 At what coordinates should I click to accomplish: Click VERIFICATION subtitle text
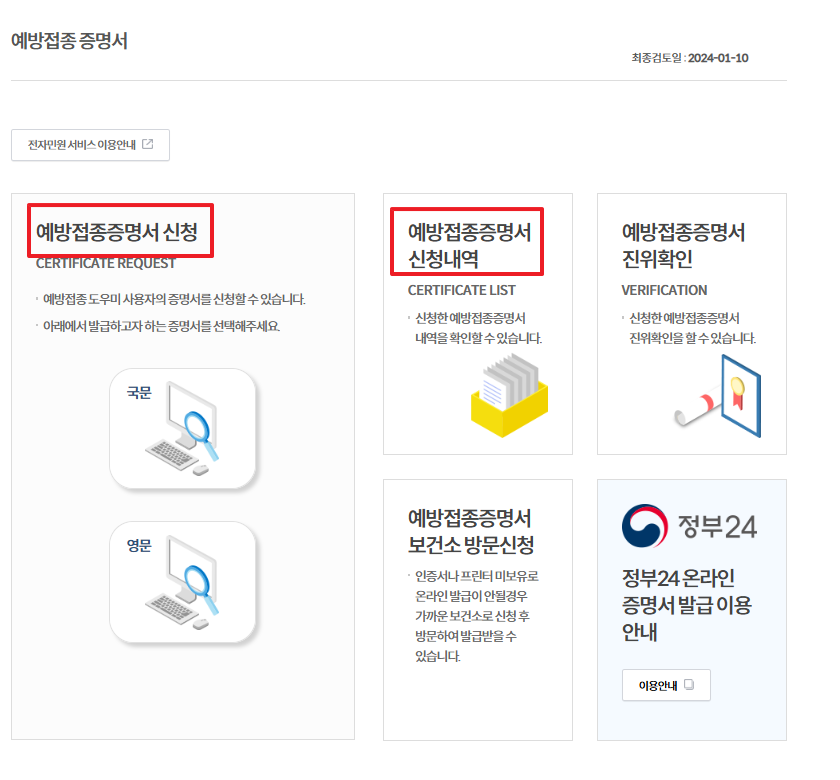664,290
